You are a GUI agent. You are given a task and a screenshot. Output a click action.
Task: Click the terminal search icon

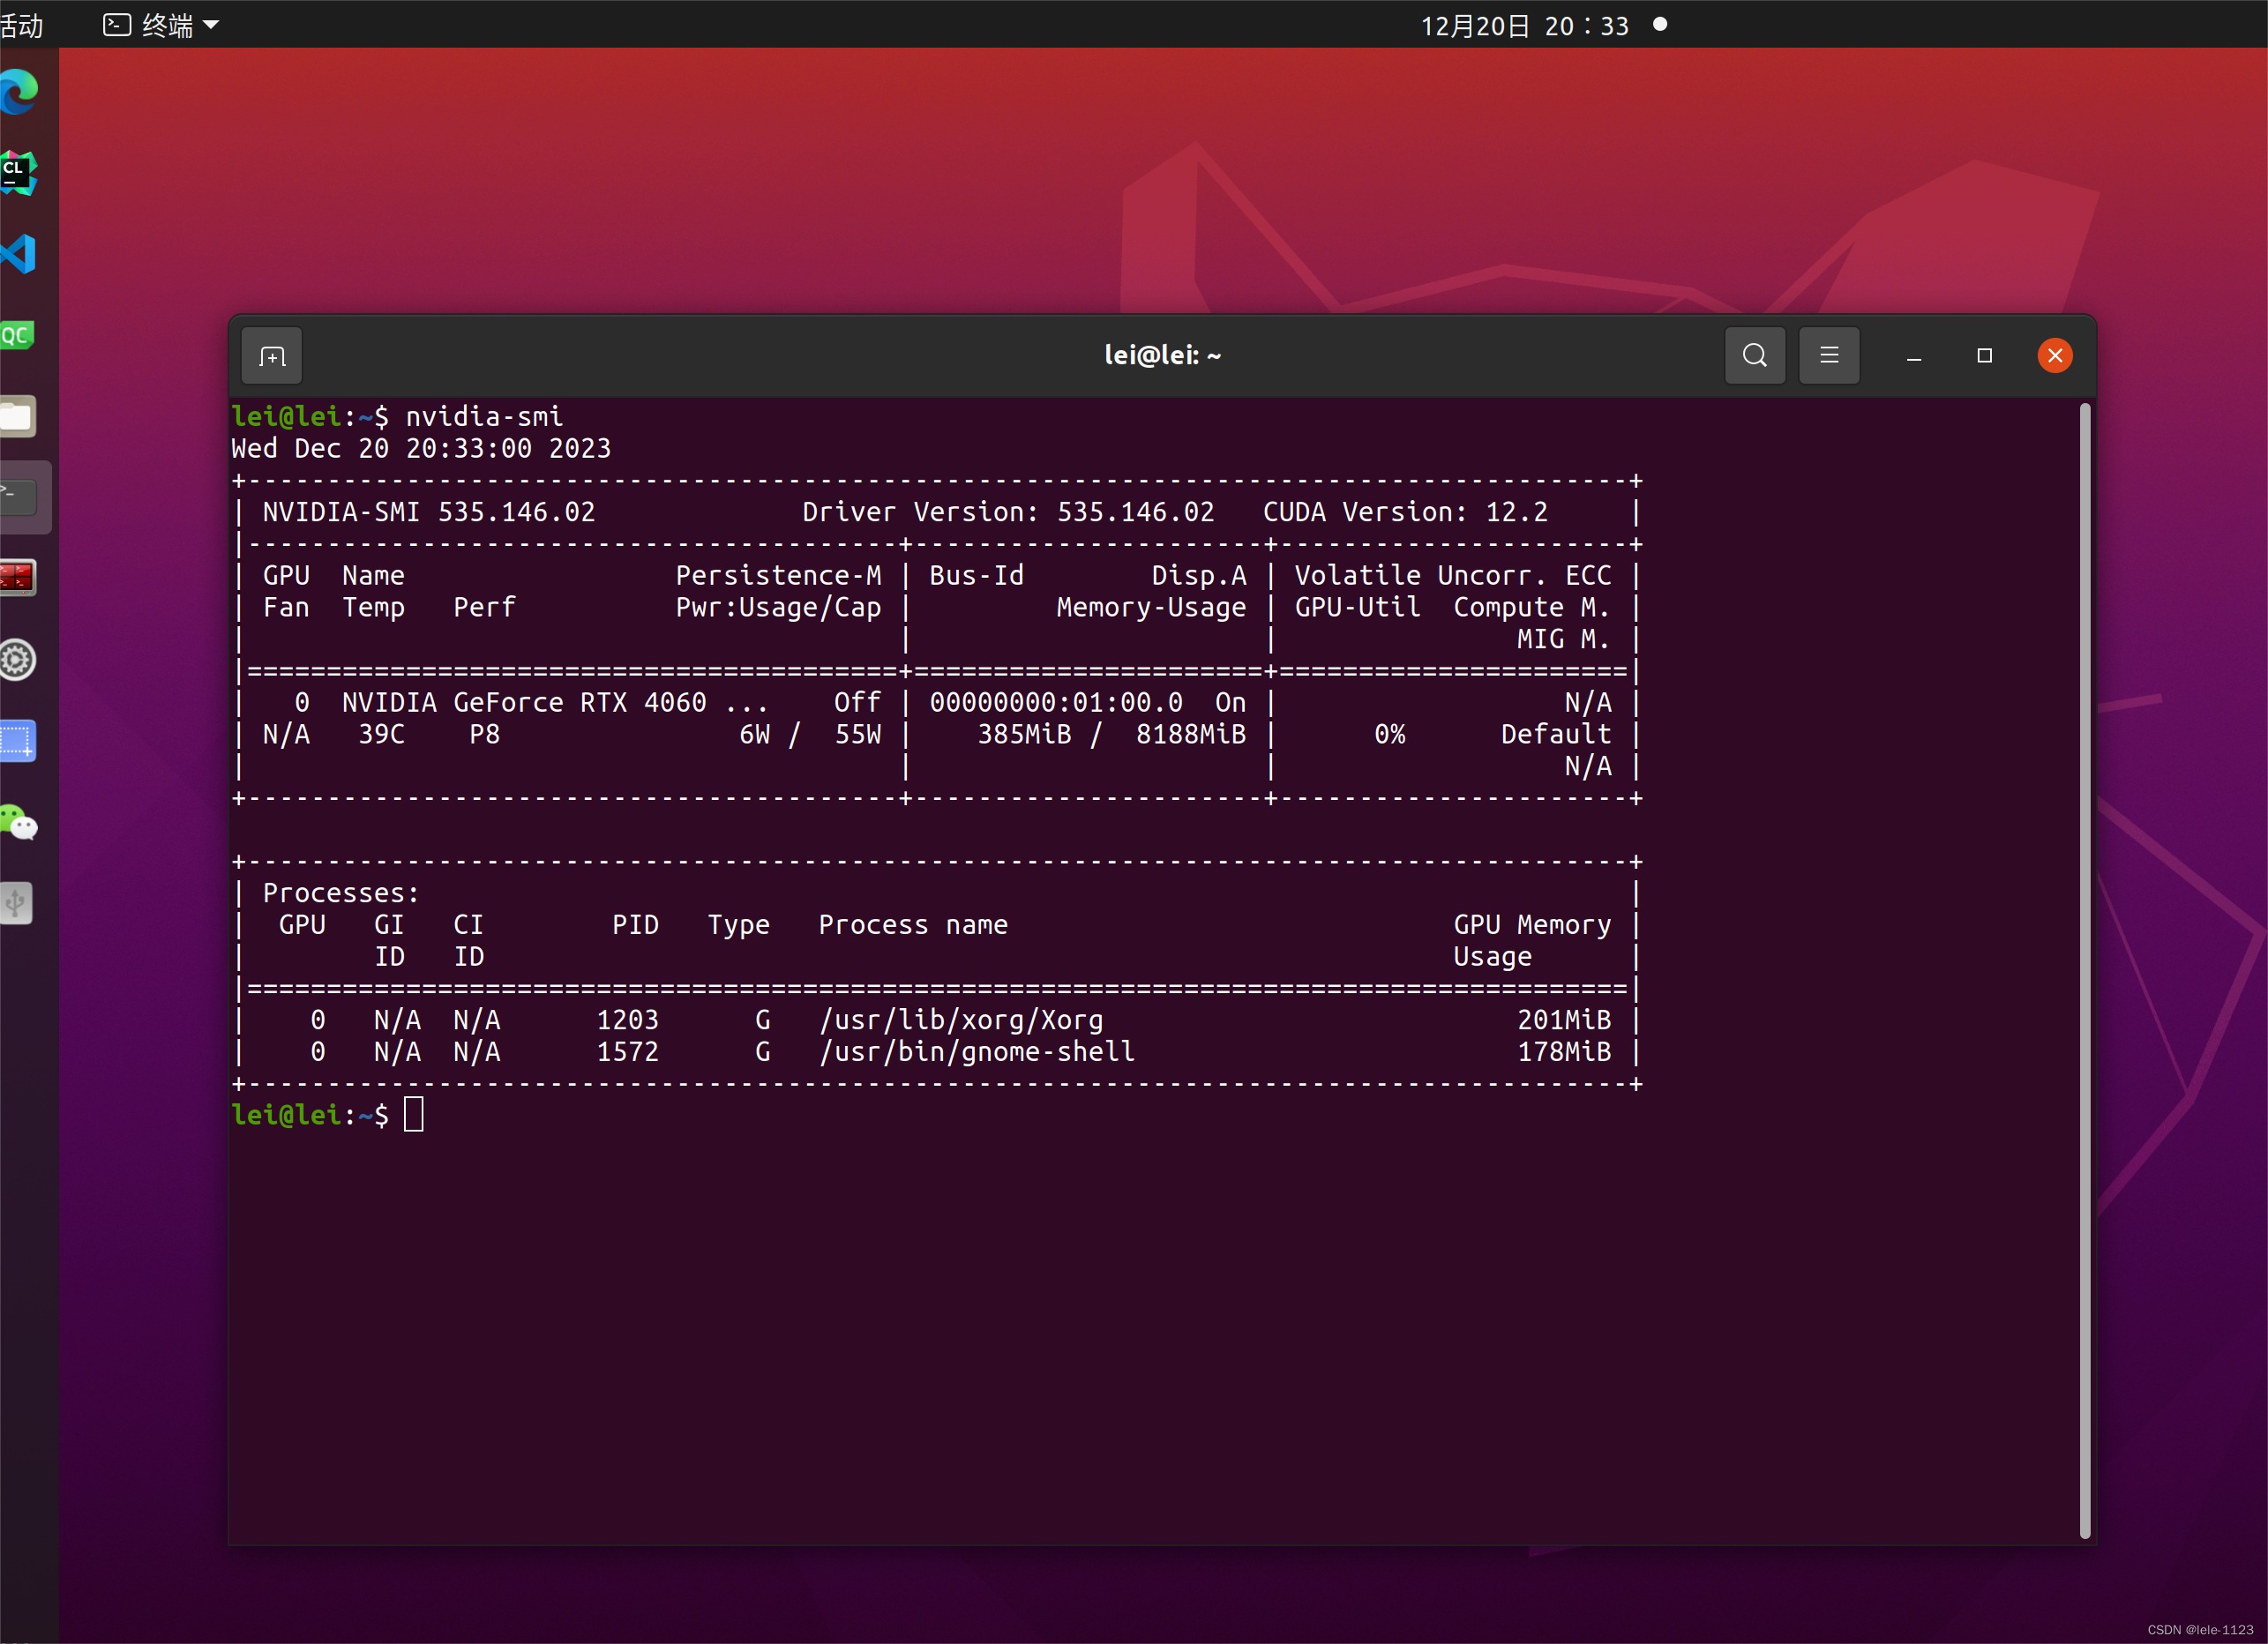[1754, 356]
